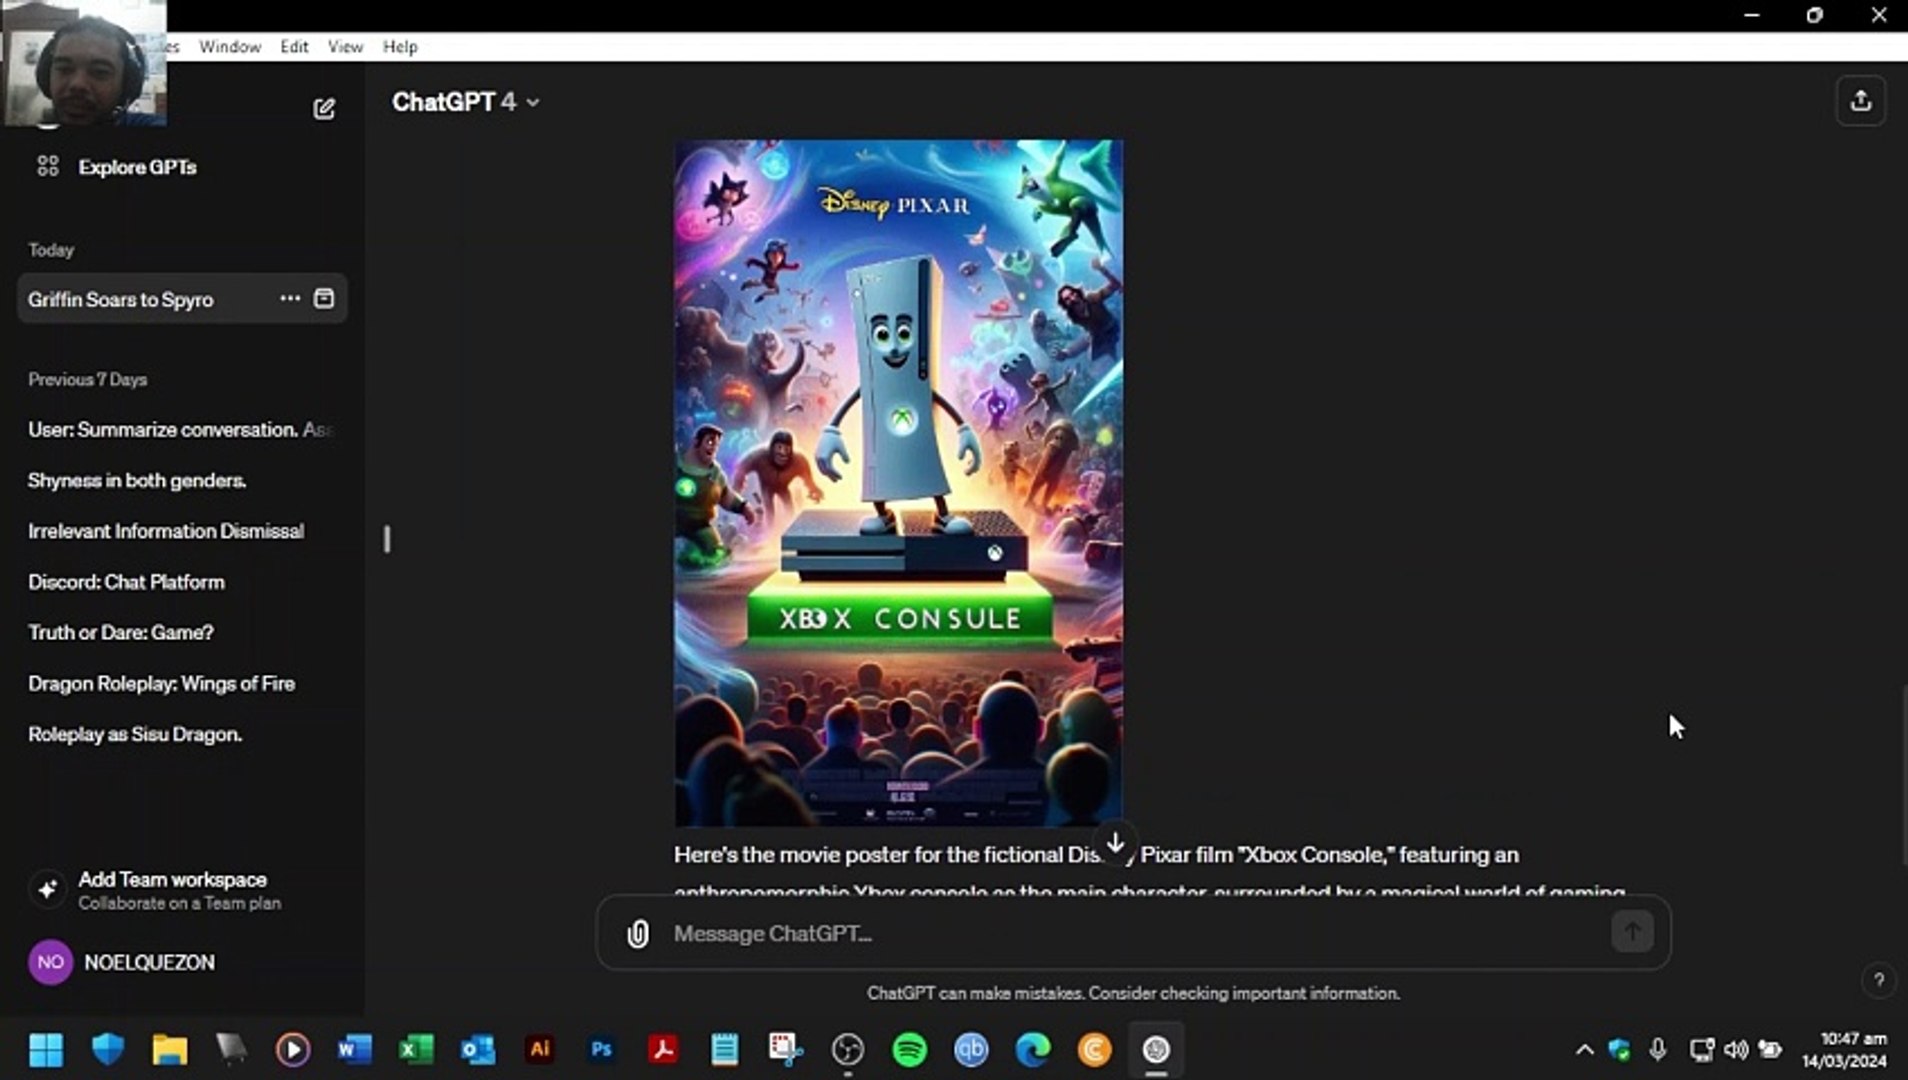Click Add Team workspace

click(x=182, y=890)
